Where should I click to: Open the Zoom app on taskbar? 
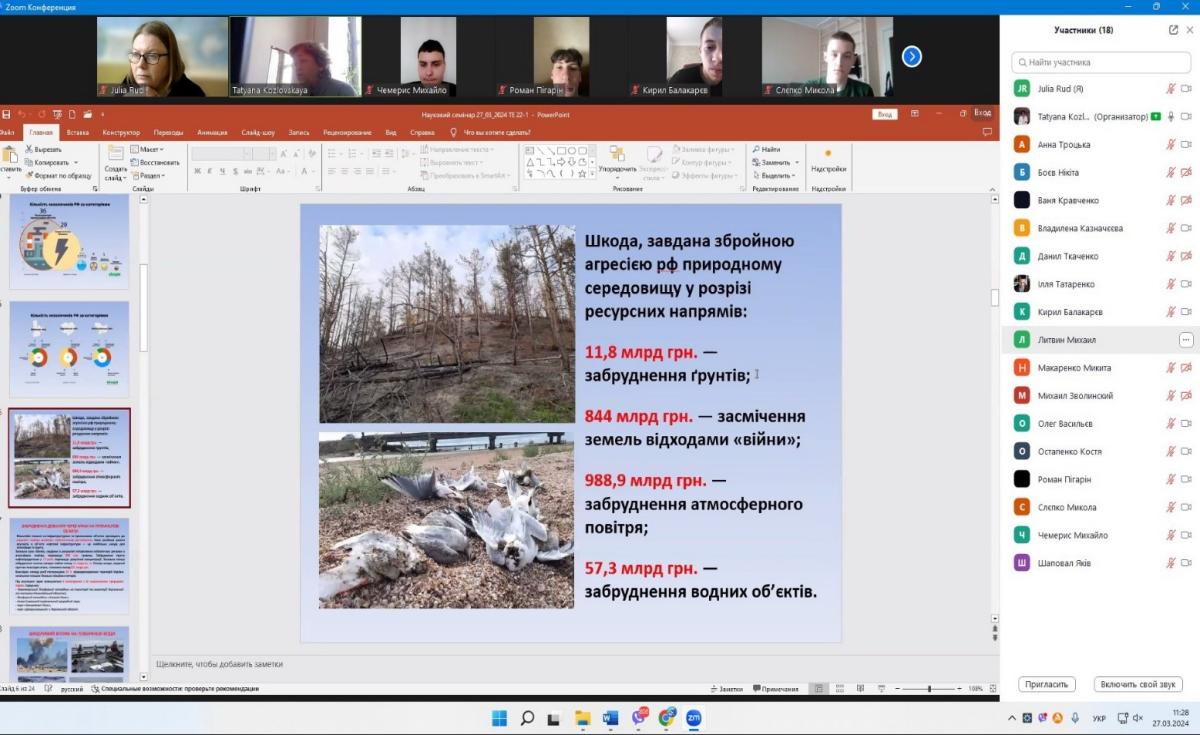[x=693, y=718]
